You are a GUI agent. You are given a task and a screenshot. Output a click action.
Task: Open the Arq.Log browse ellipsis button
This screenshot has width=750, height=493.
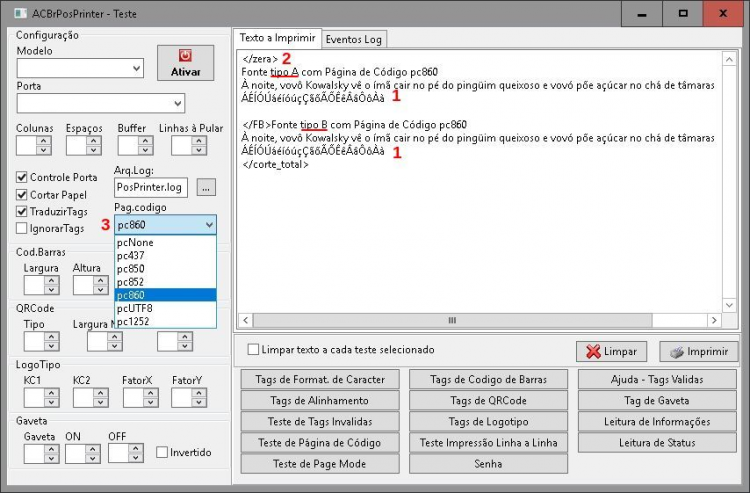pyautogui.click(x=206, y=188)
